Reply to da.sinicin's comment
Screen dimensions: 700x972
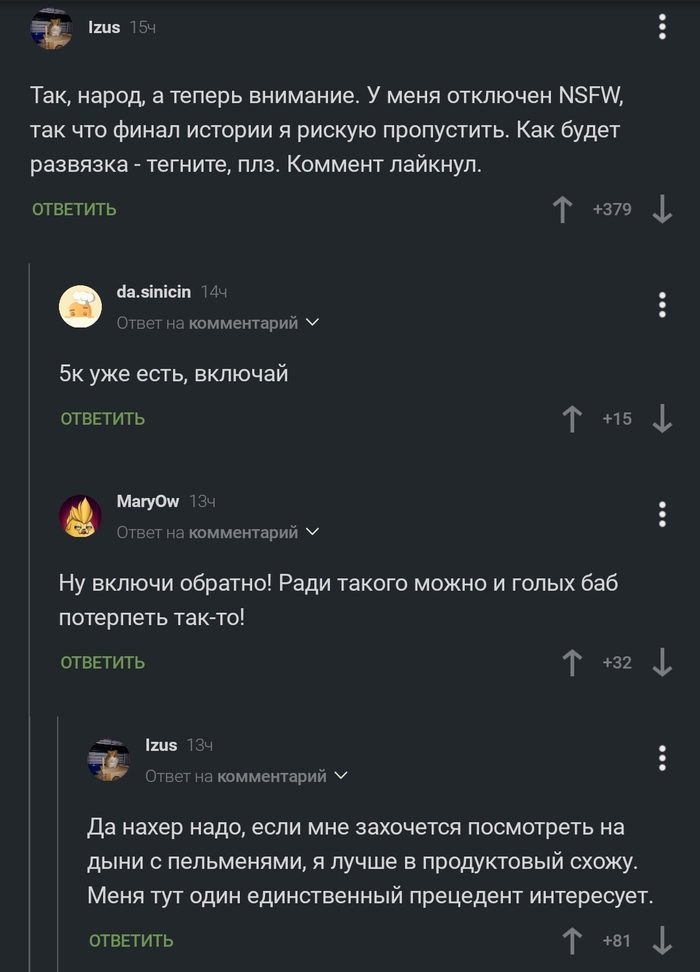[x=102, y=419]
